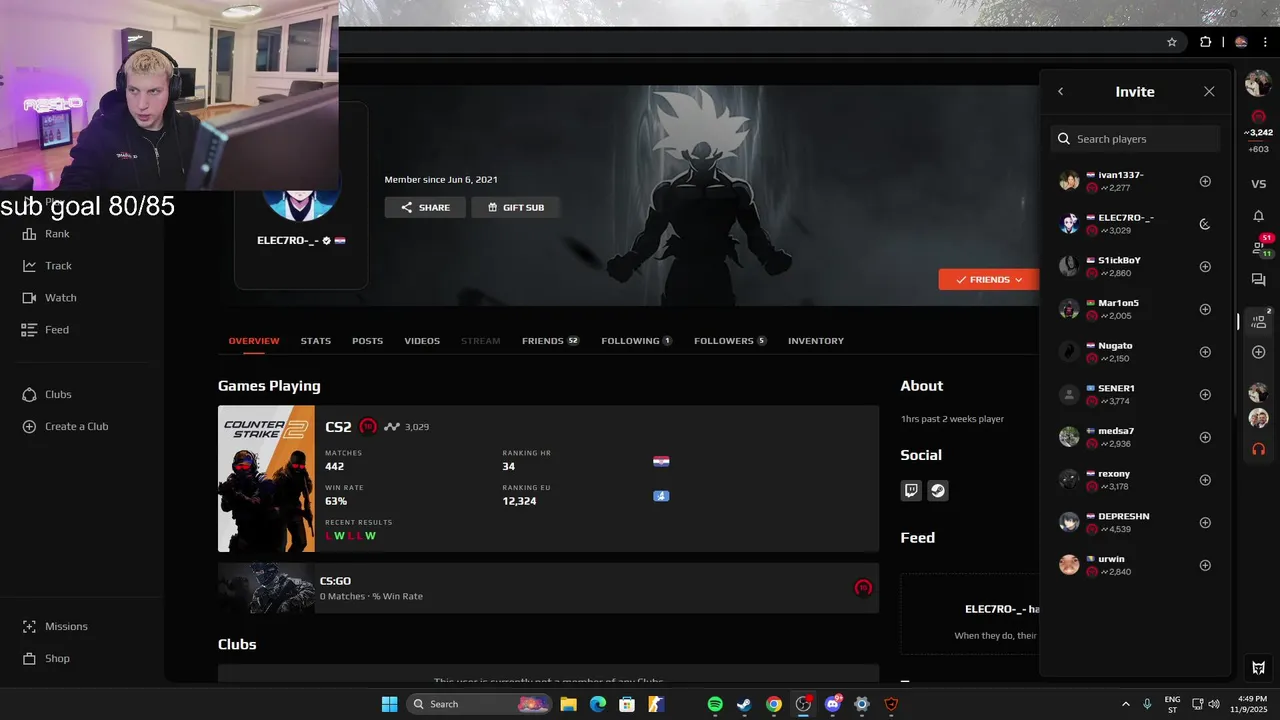This screenshot has width=1280, height=720.
Task: Open the CS2 game card thumbnail
Action: click(x=266, y=478)
